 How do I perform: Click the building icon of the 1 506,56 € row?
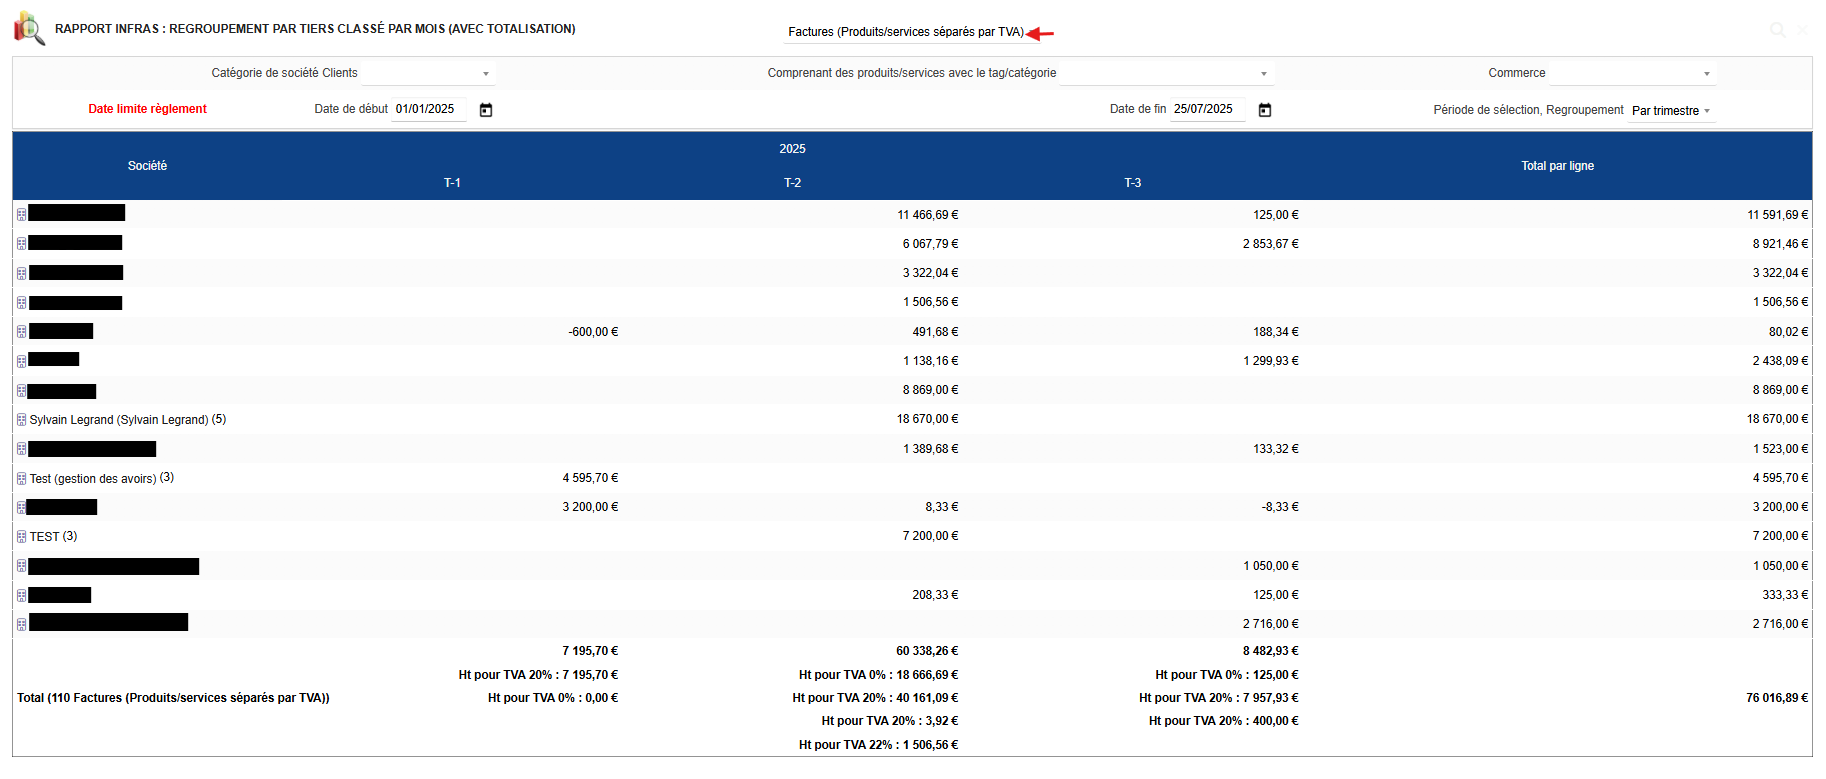21,302
